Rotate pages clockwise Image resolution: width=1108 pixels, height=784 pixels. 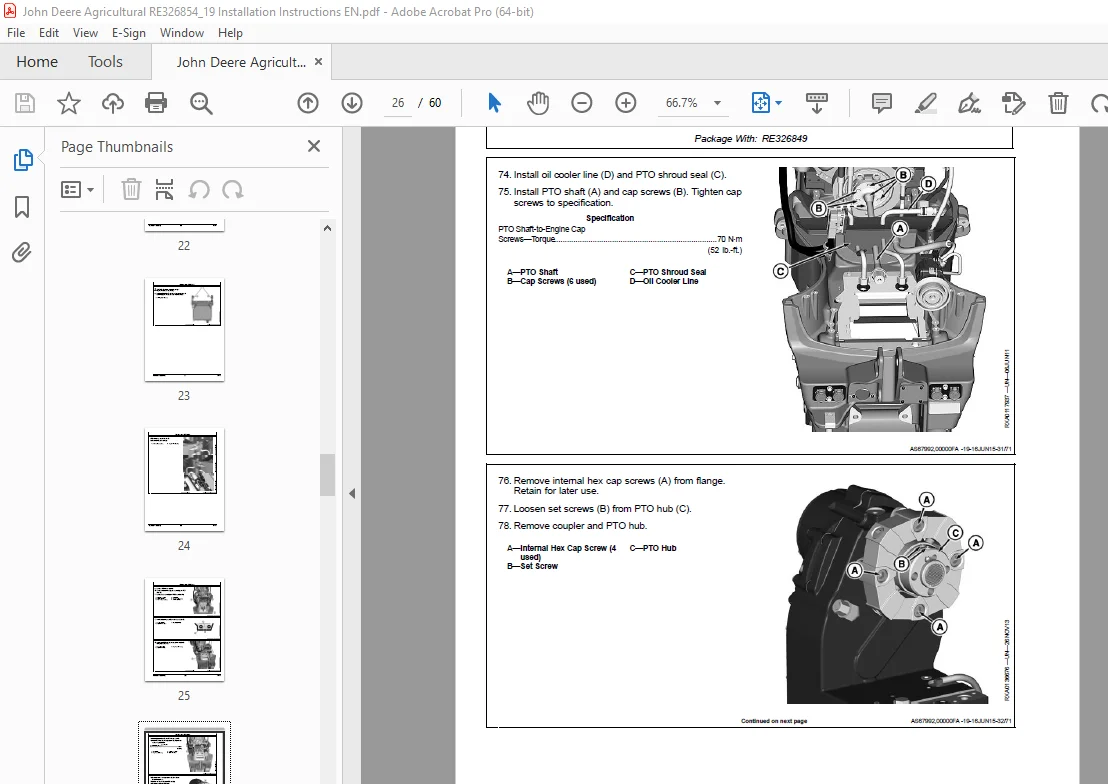(232, 189)
